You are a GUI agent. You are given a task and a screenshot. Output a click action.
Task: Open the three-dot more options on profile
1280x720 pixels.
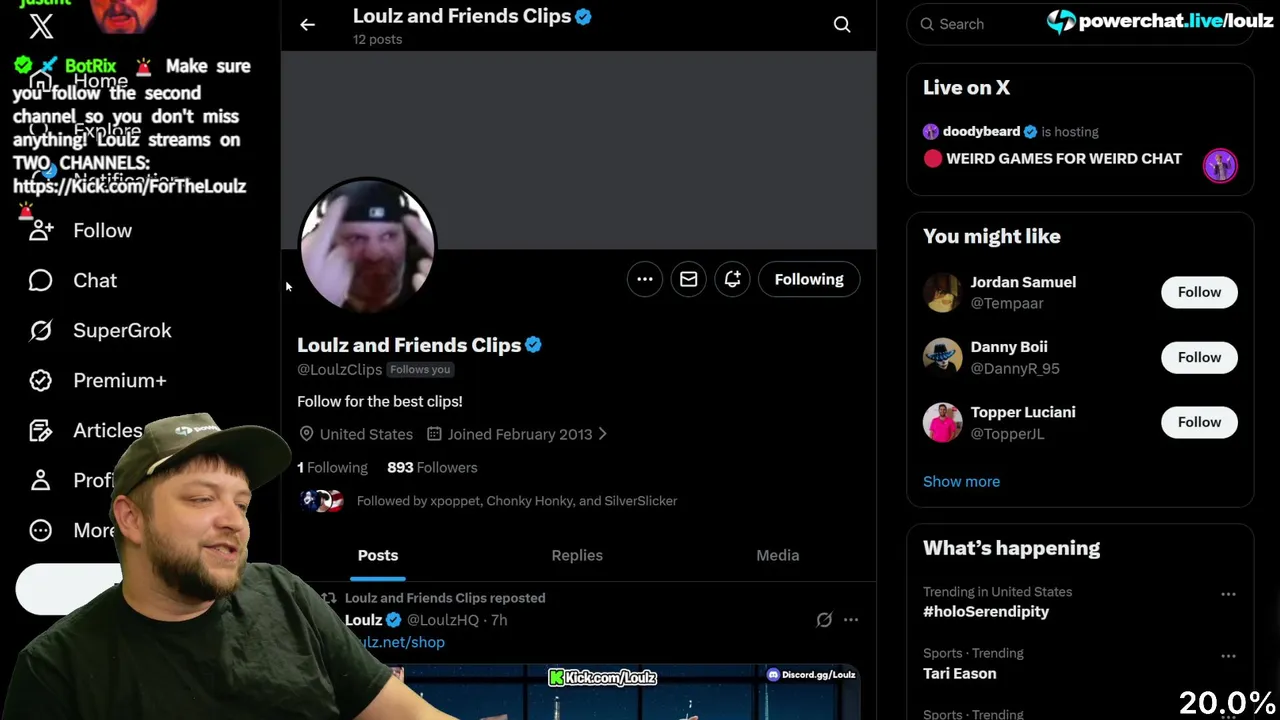coord(645,279)
